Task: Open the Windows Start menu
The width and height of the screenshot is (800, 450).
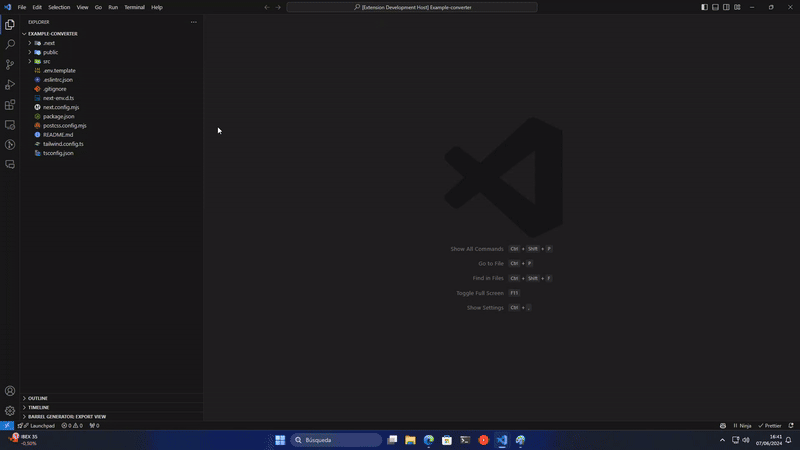Action: (280, 440)
